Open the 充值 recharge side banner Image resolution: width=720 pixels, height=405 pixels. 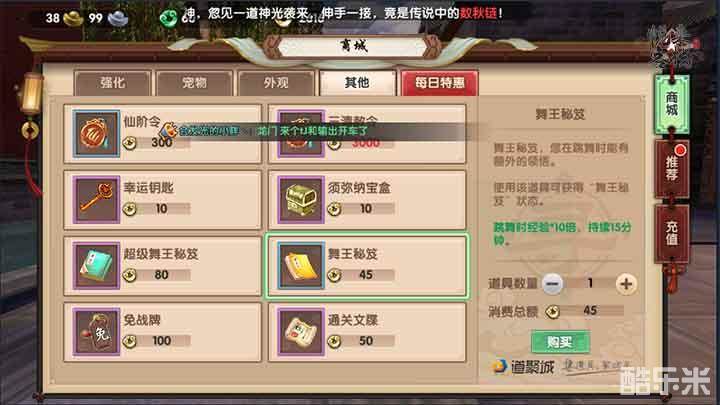click(672, 234)
